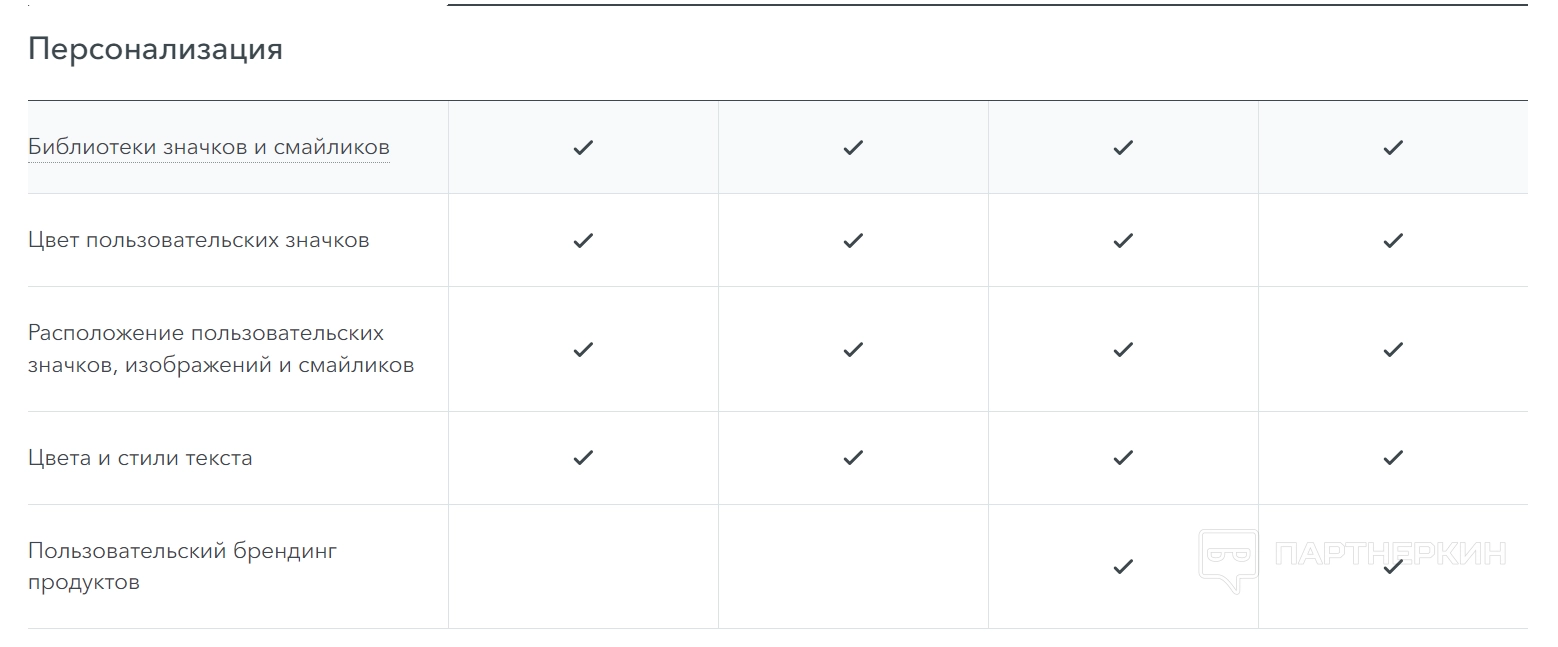Click first-column checkmark for Библиотеки значков row
This screenshot has width=1558, height=647.
click(583, 148)
